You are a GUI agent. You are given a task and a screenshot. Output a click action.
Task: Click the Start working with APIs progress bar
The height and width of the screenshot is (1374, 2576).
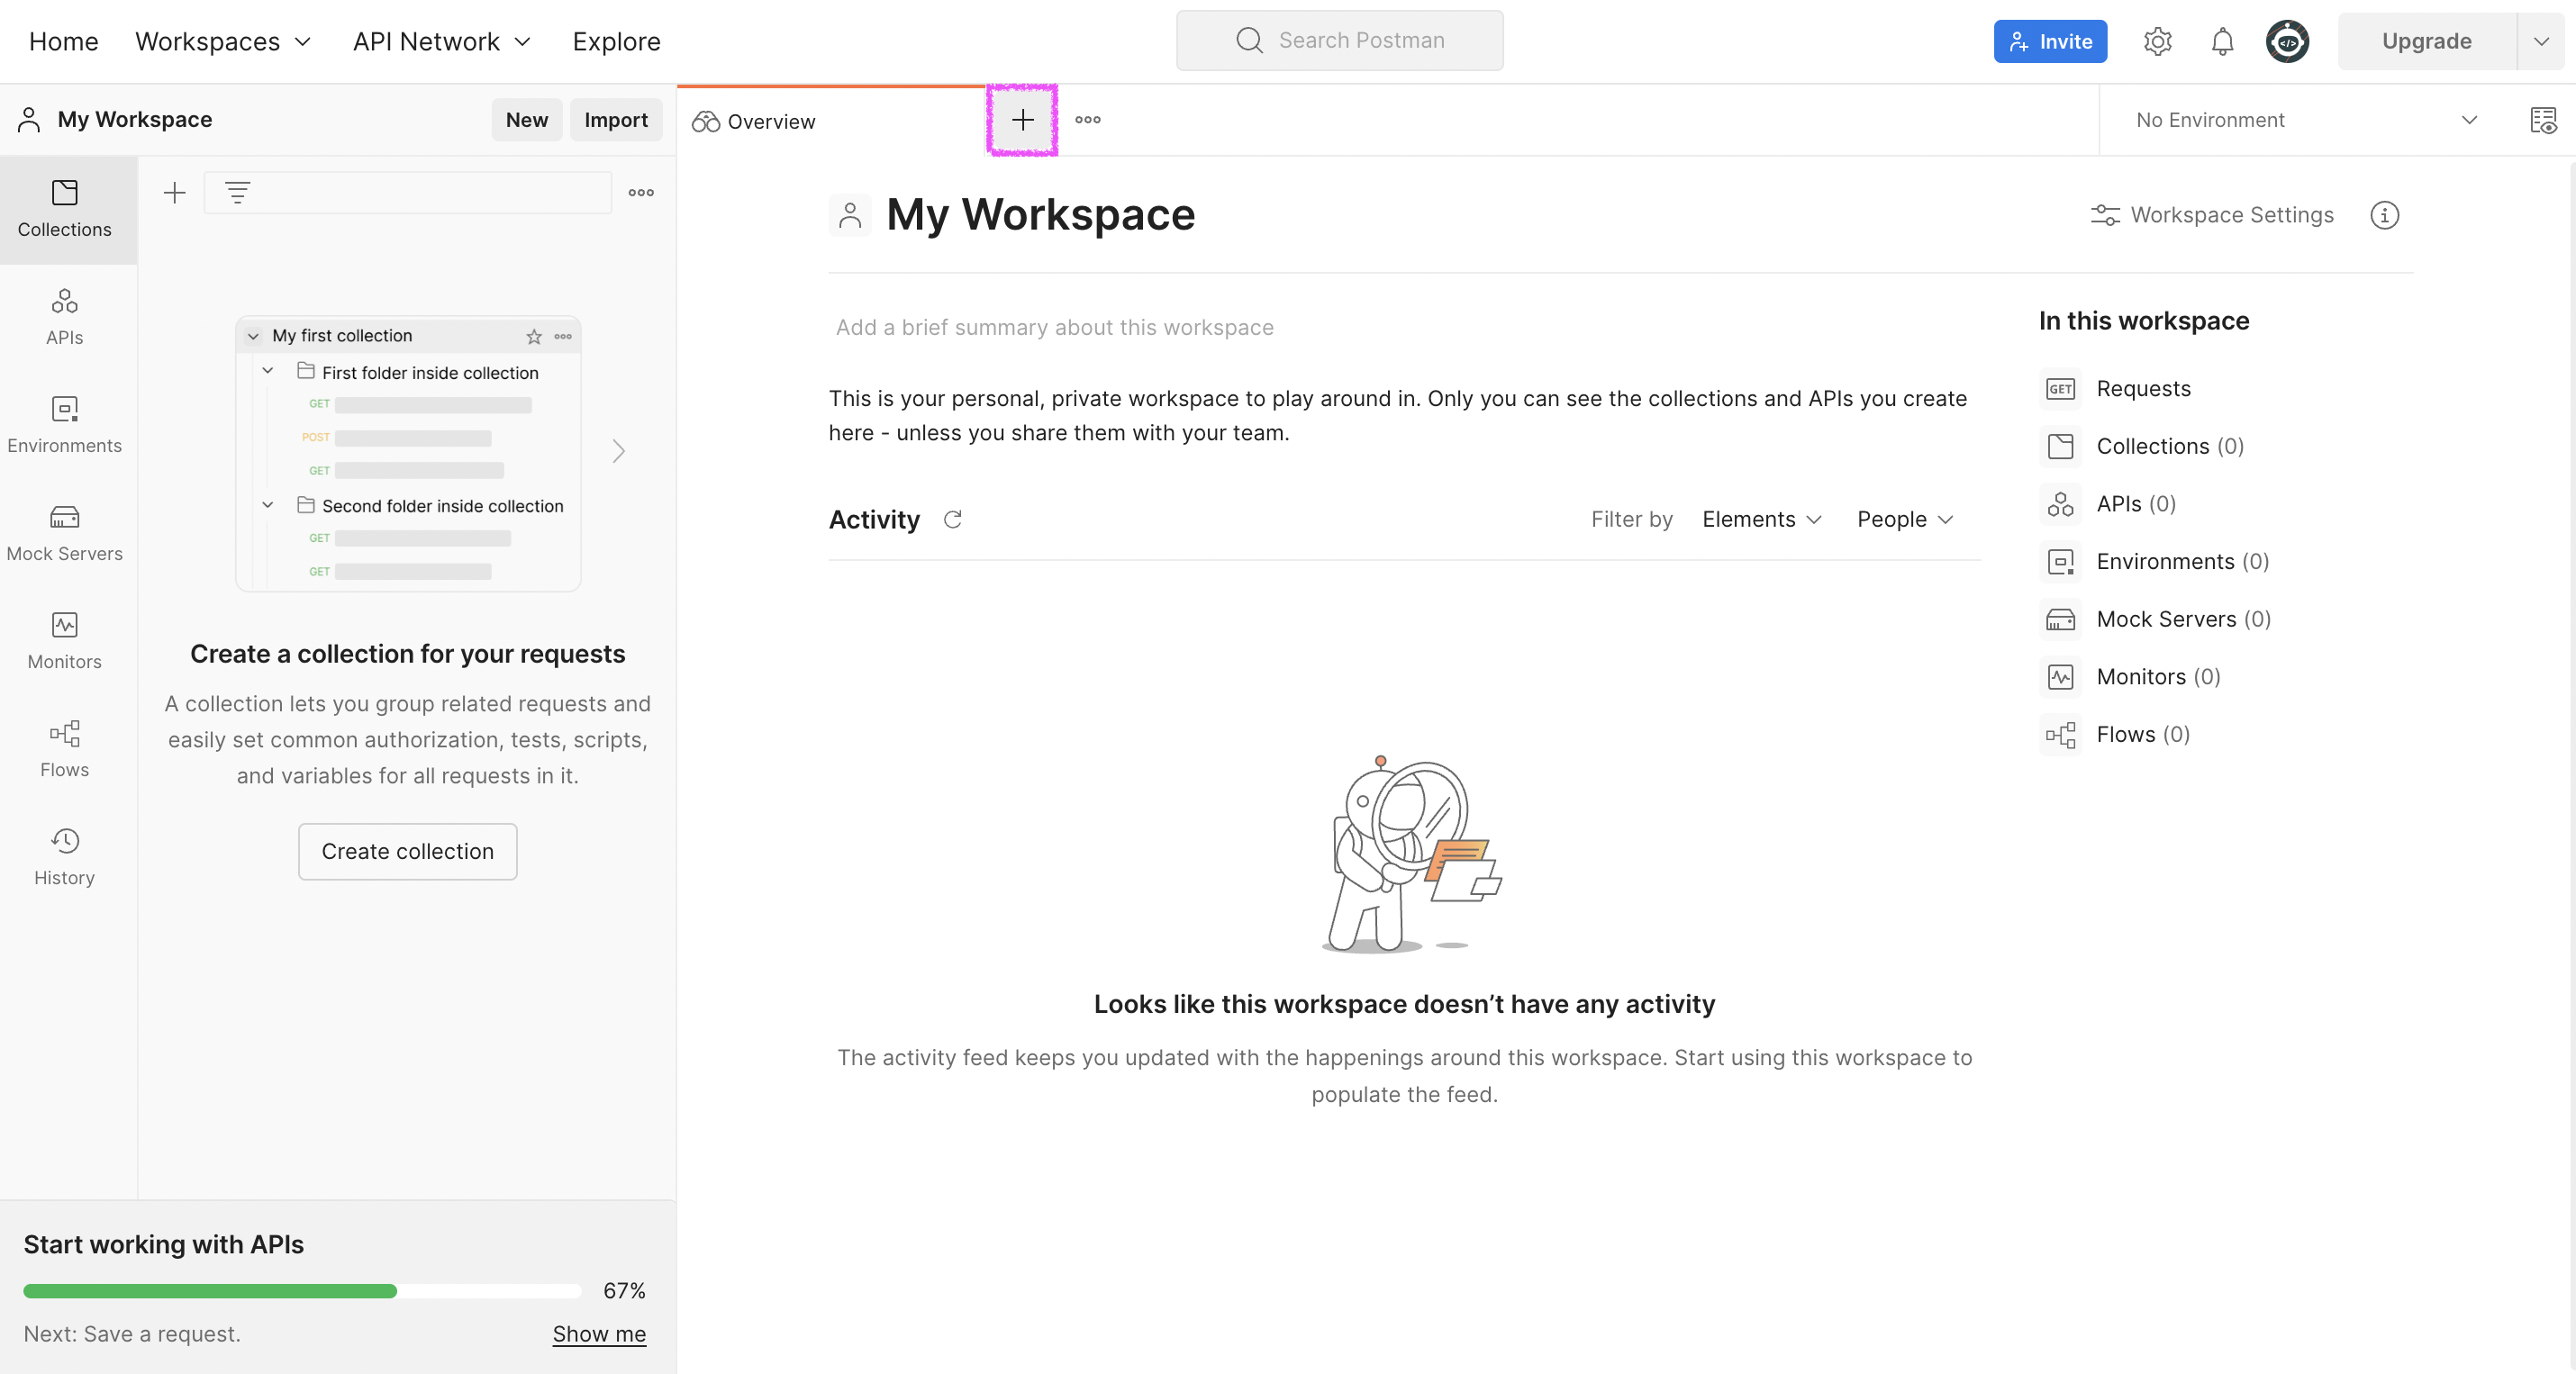pyautogui.click(x=302, y=1290)
